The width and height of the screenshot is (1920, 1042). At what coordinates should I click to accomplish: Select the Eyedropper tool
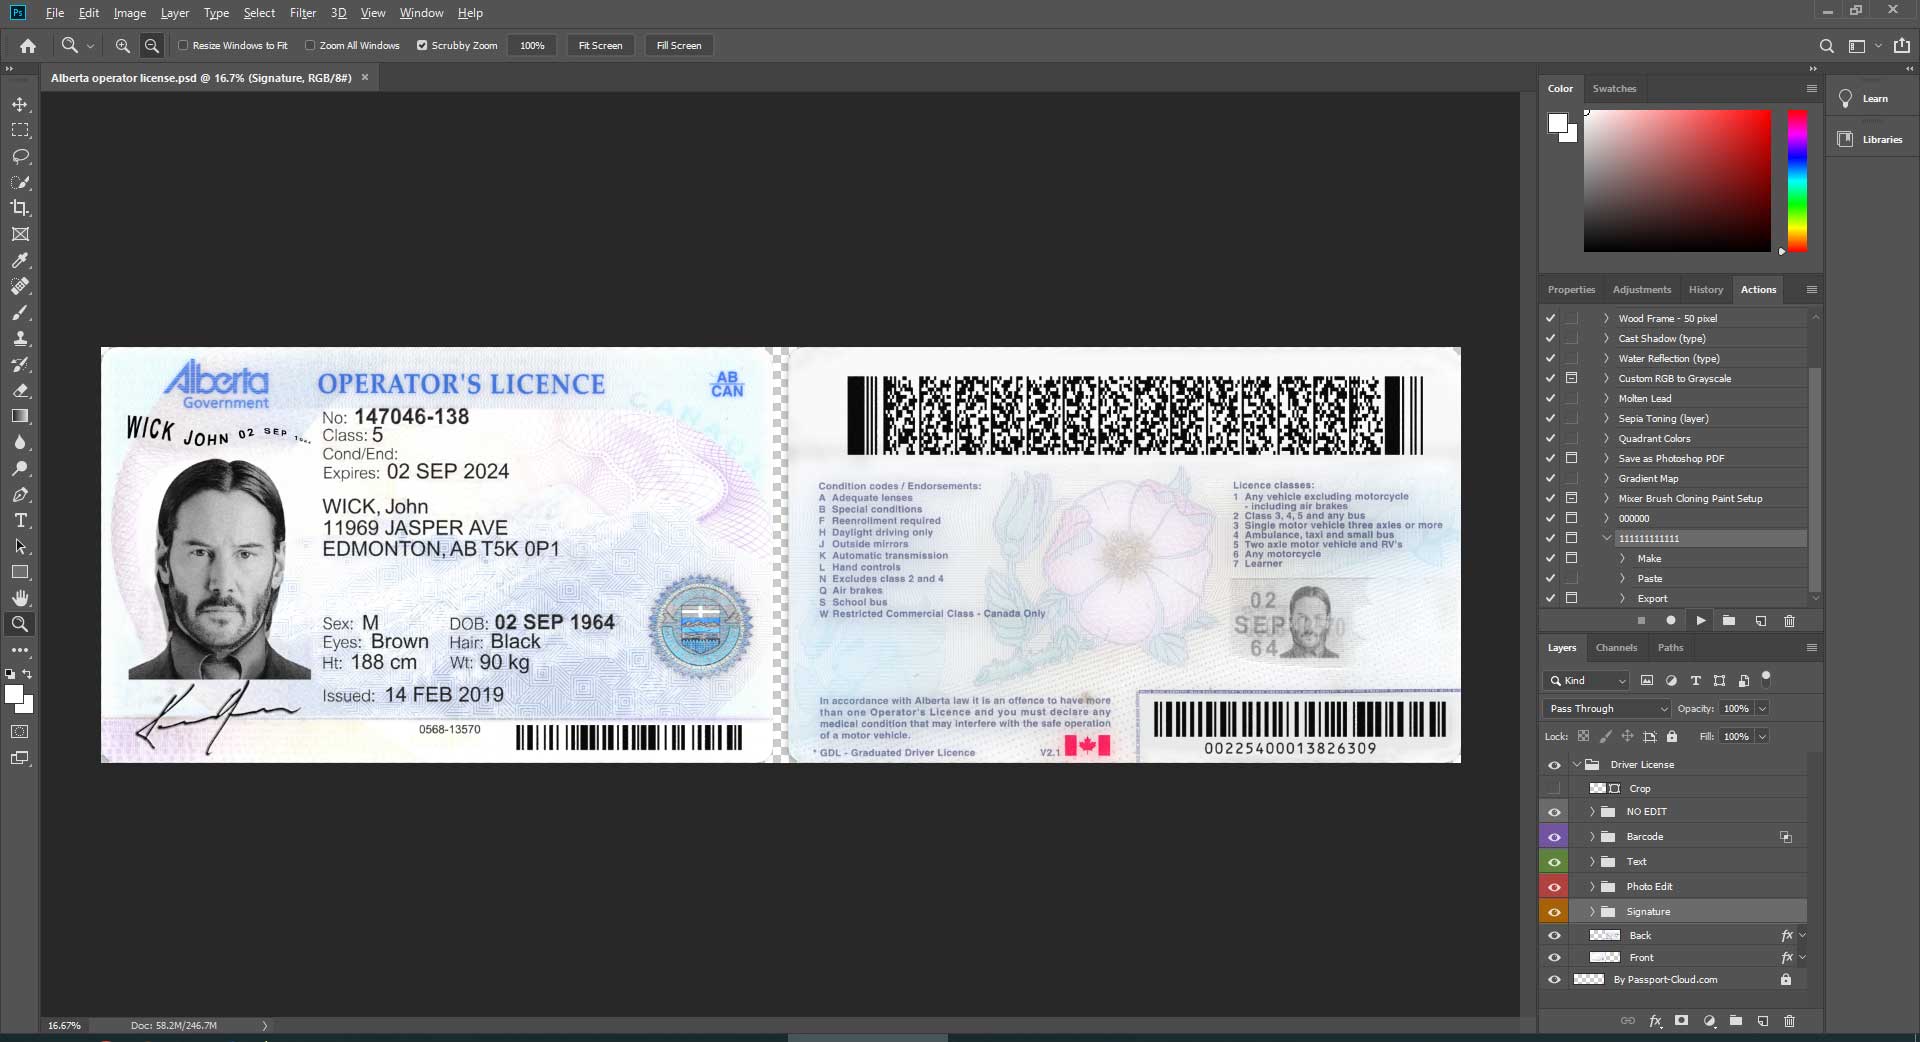click(20, 260)
